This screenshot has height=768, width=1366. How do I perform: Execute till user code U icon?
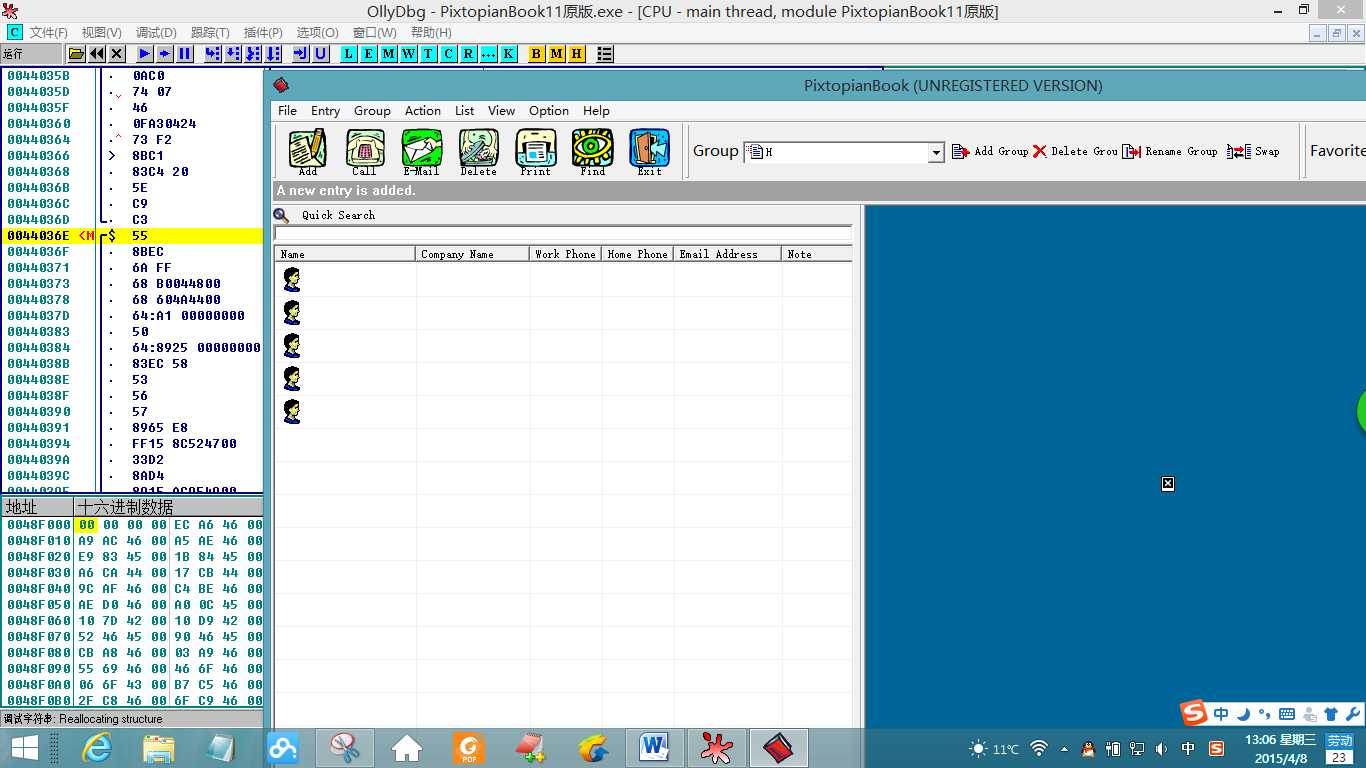(321, 54)
